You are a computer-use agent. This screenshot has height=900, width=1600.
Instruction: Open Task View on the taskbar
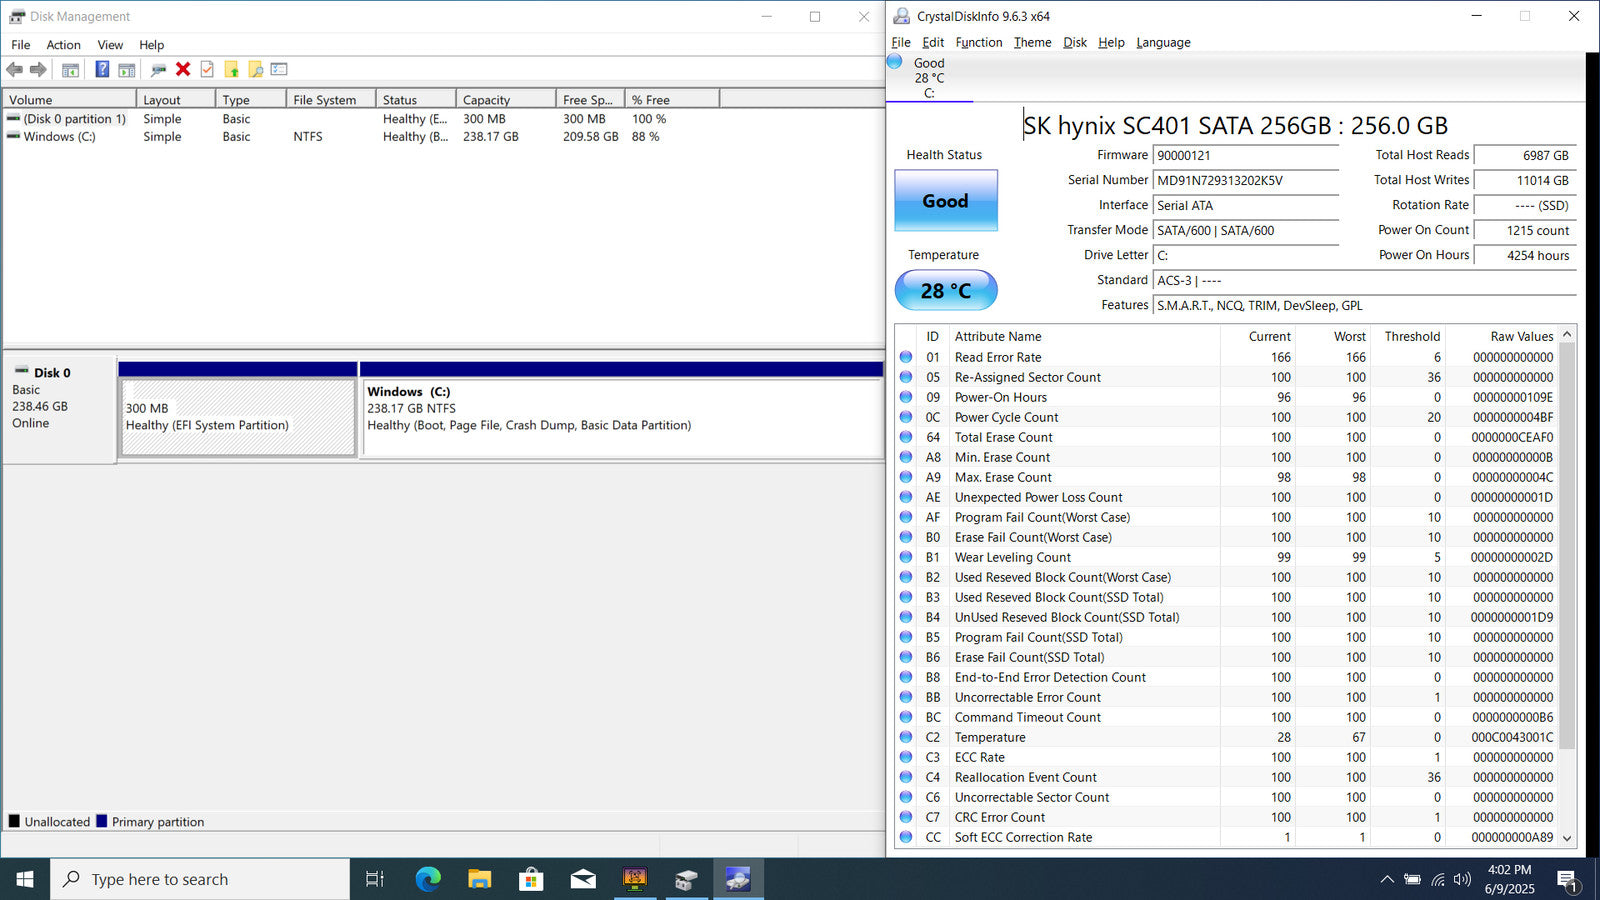click(x=375, y=879)
